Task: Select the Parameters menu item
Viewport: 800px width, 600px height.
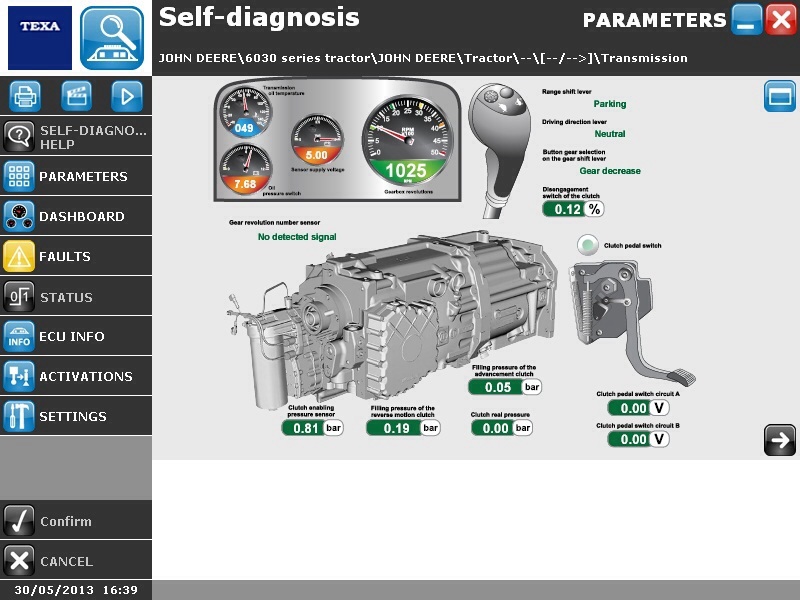Action: point(76,176)
